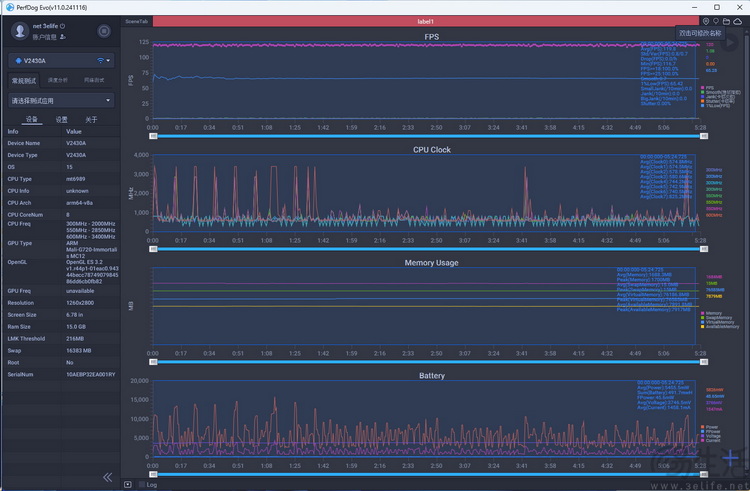Switch to the 常规测试 tab
The image size is (750, 491).
click(24, 80)
